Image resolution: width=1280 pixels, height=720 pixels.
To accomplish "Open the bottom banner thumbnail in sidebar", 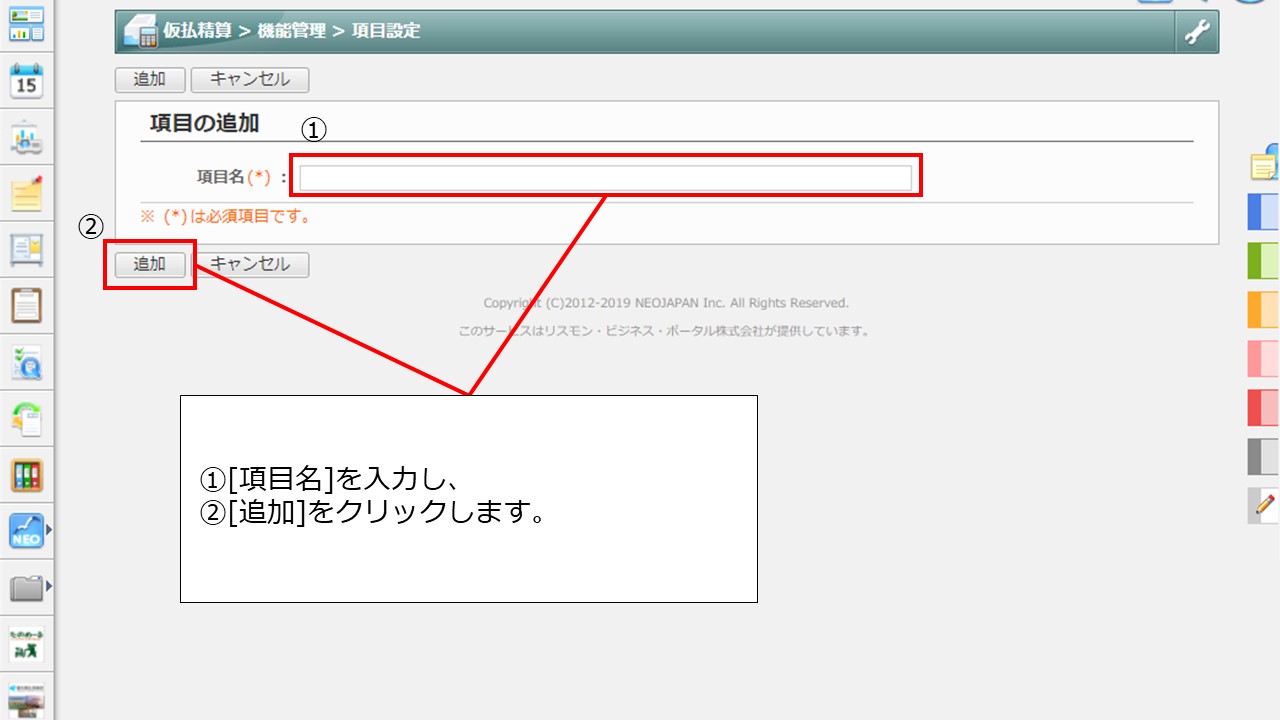I will point(27,700).
